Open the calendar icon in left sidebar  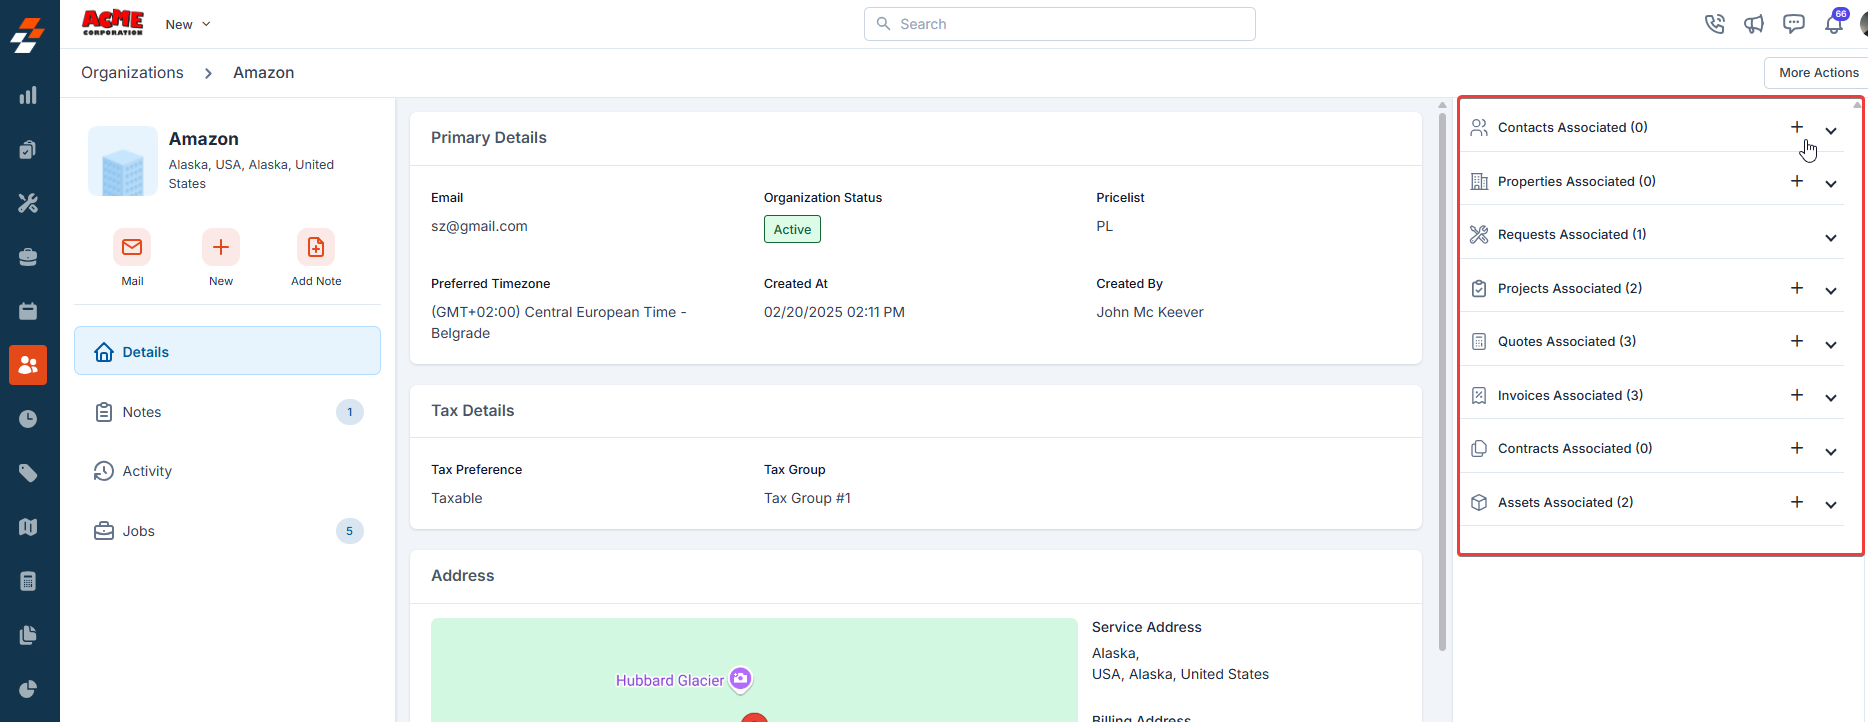(x=28, y=311)
